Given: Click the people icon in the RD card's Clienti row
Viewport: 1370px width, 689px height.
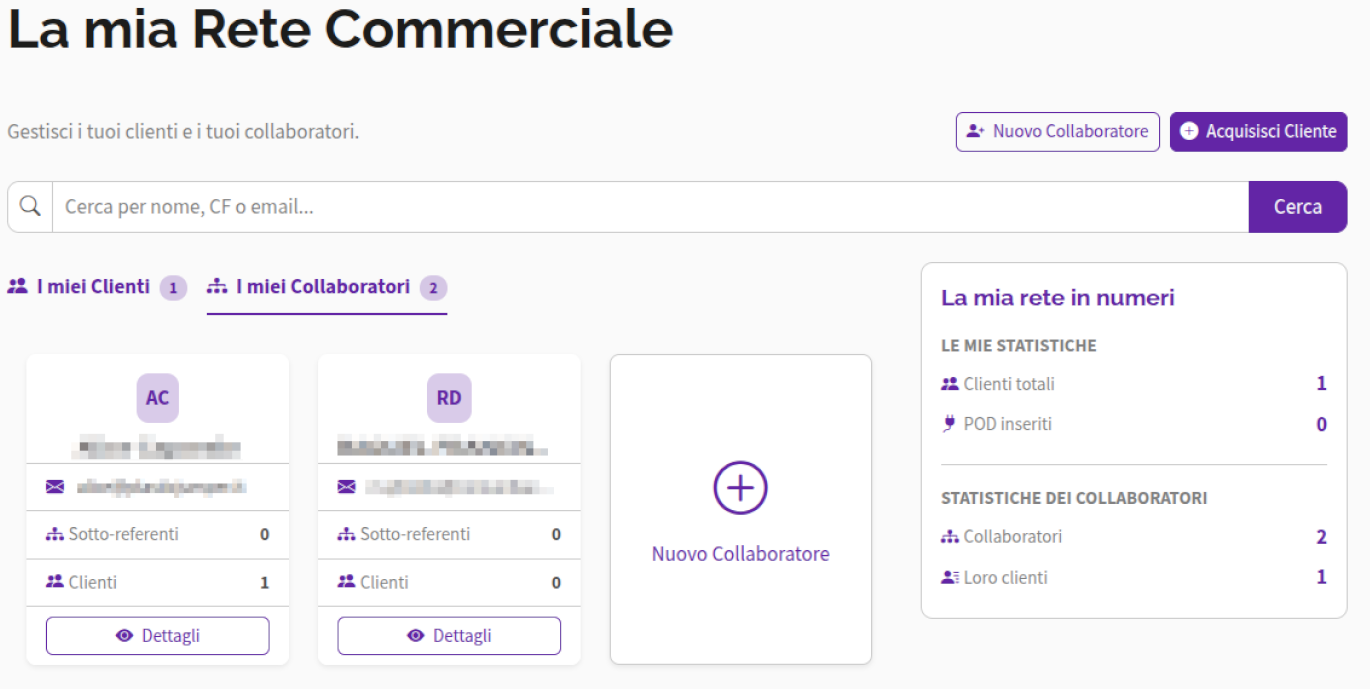Looking at the screenshot, I should point(346,582).
